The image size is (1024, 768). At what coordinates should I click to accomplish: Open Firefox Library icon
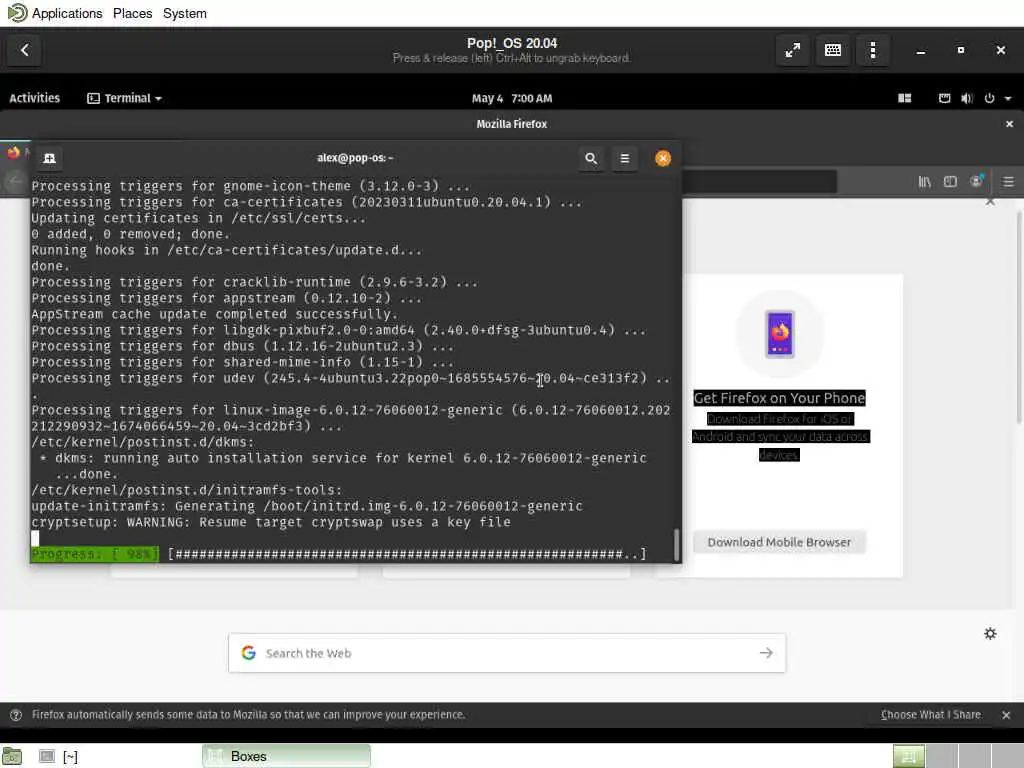coord(925,182)
